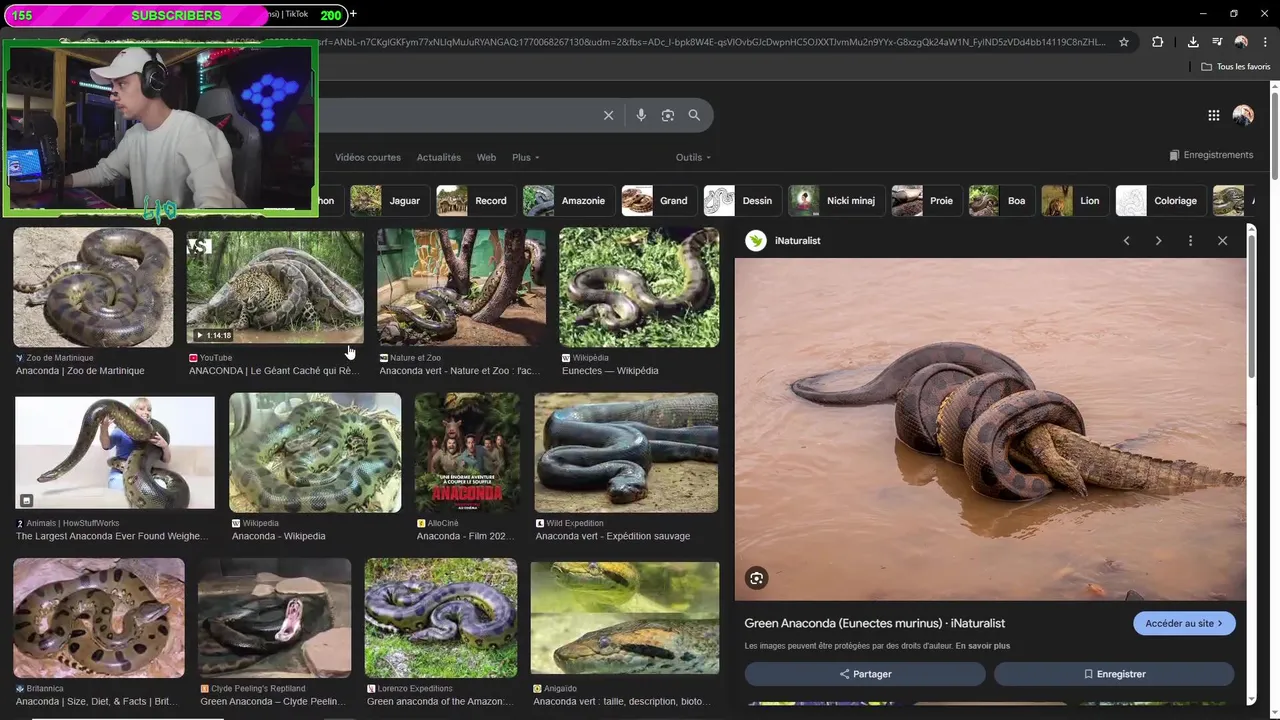
Task: Filter images by the Dessin chip
Action: coord(743,201)
